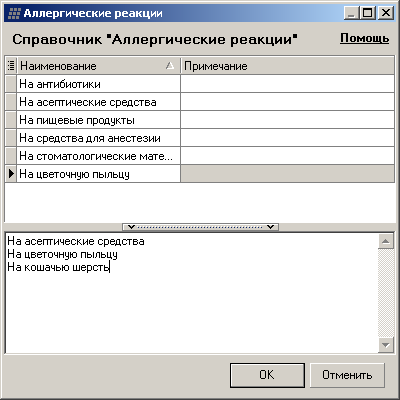Click scrollbar up arrow in text area
Screen dimensions: 400x400
click(386, 241)
